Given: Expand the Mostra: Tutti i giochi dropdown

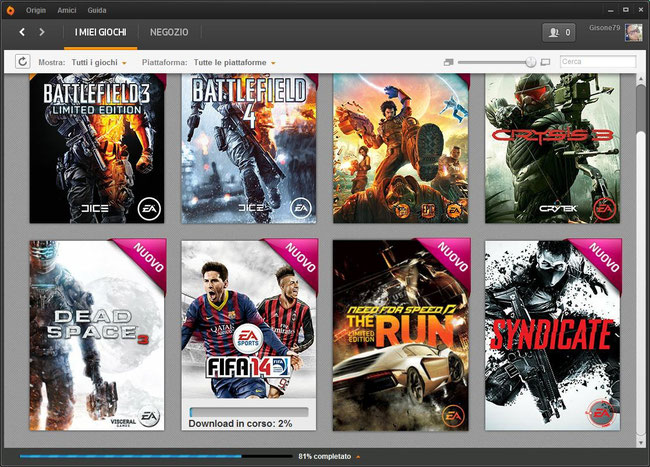Looking at the screenshot, I should coord(99,63).
